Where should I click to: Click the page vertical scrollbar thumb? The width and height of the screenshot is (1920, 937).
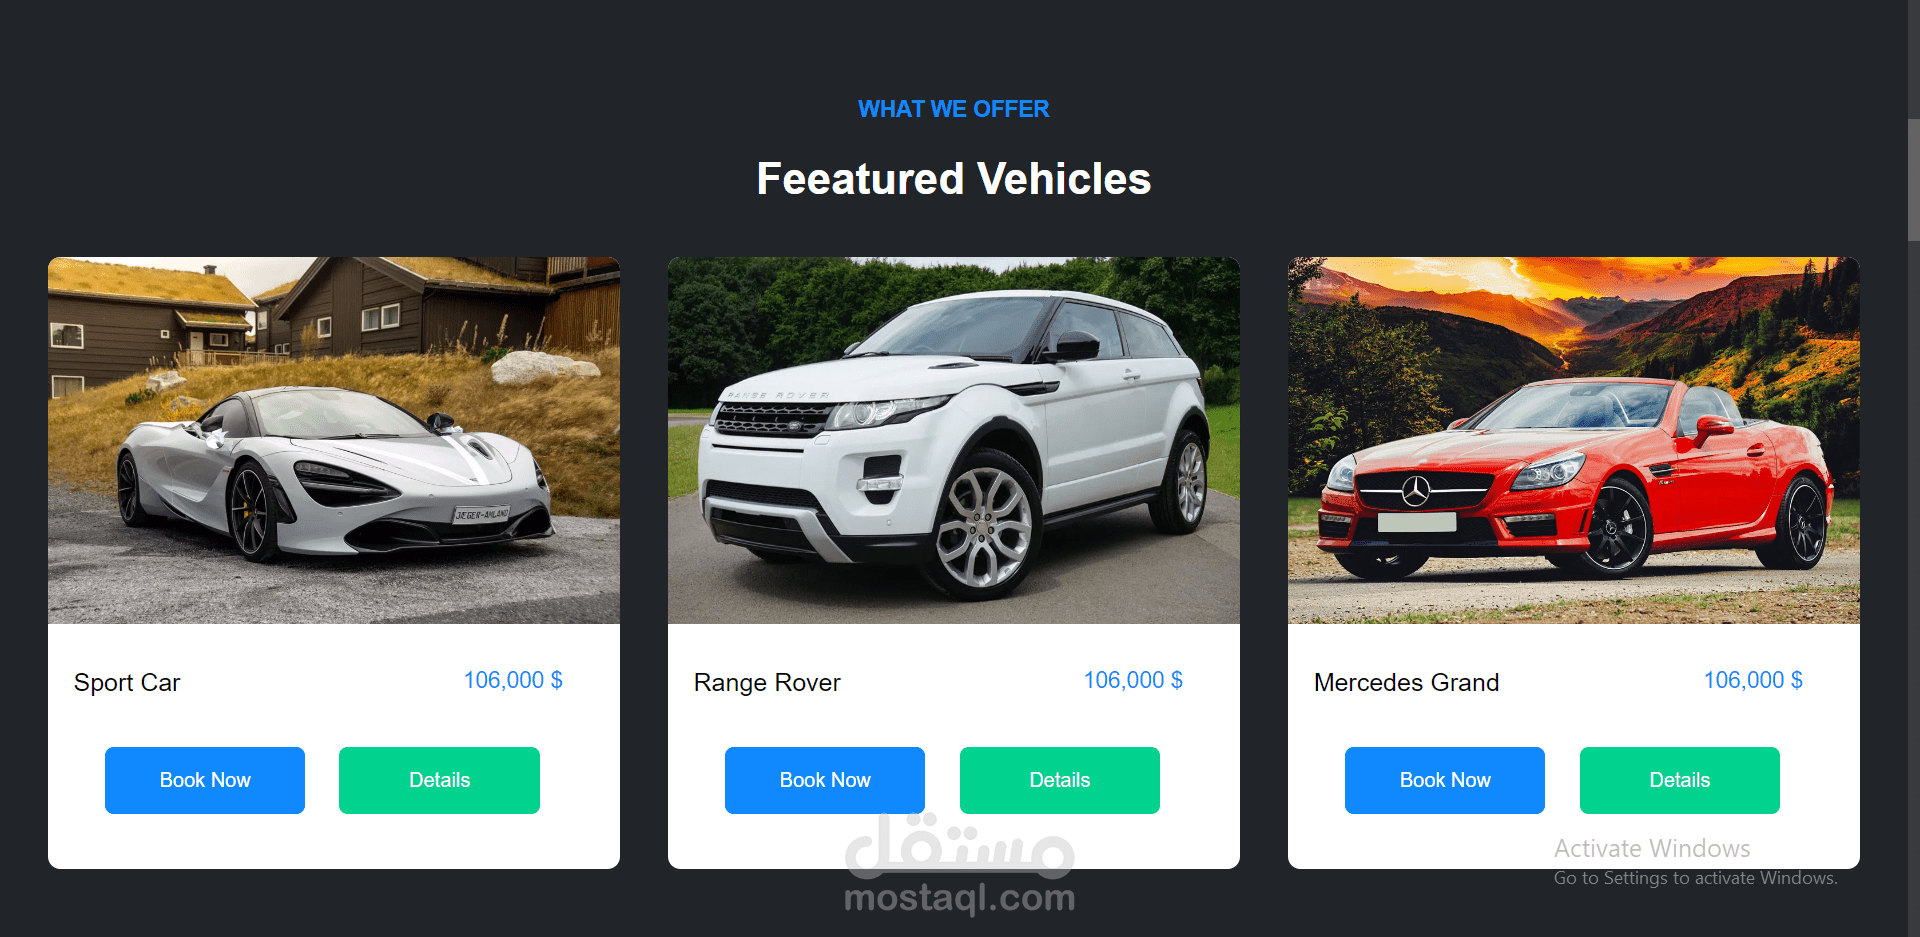(1913, 180)
